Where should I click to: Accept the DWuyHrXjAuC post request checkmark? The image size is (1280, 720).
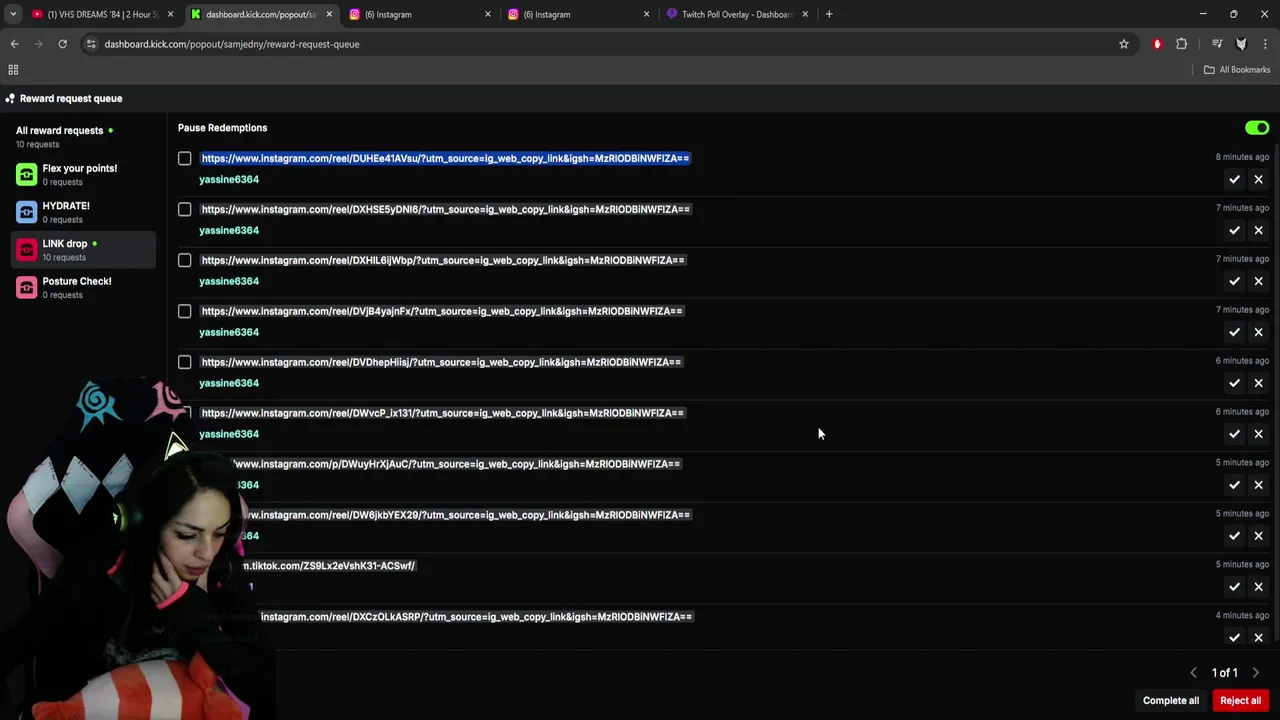[1234, 486]
